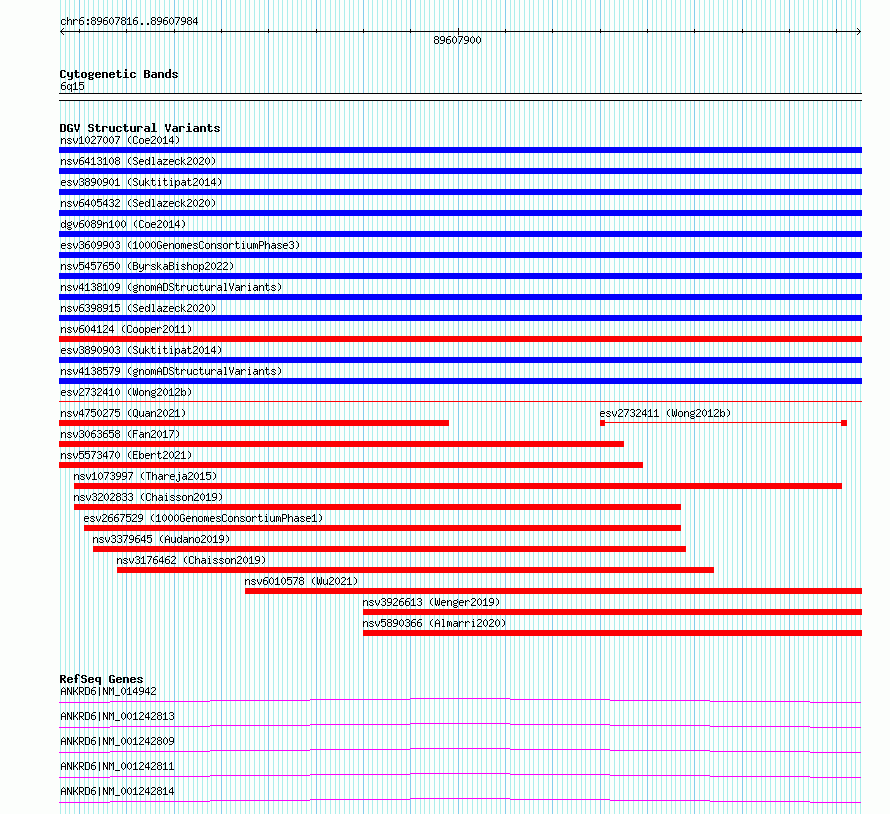Click the nsv3176462 (Chaisson2019) label
Image resolution: width=890 pixels, height=814 pixels.
point(191,560)
